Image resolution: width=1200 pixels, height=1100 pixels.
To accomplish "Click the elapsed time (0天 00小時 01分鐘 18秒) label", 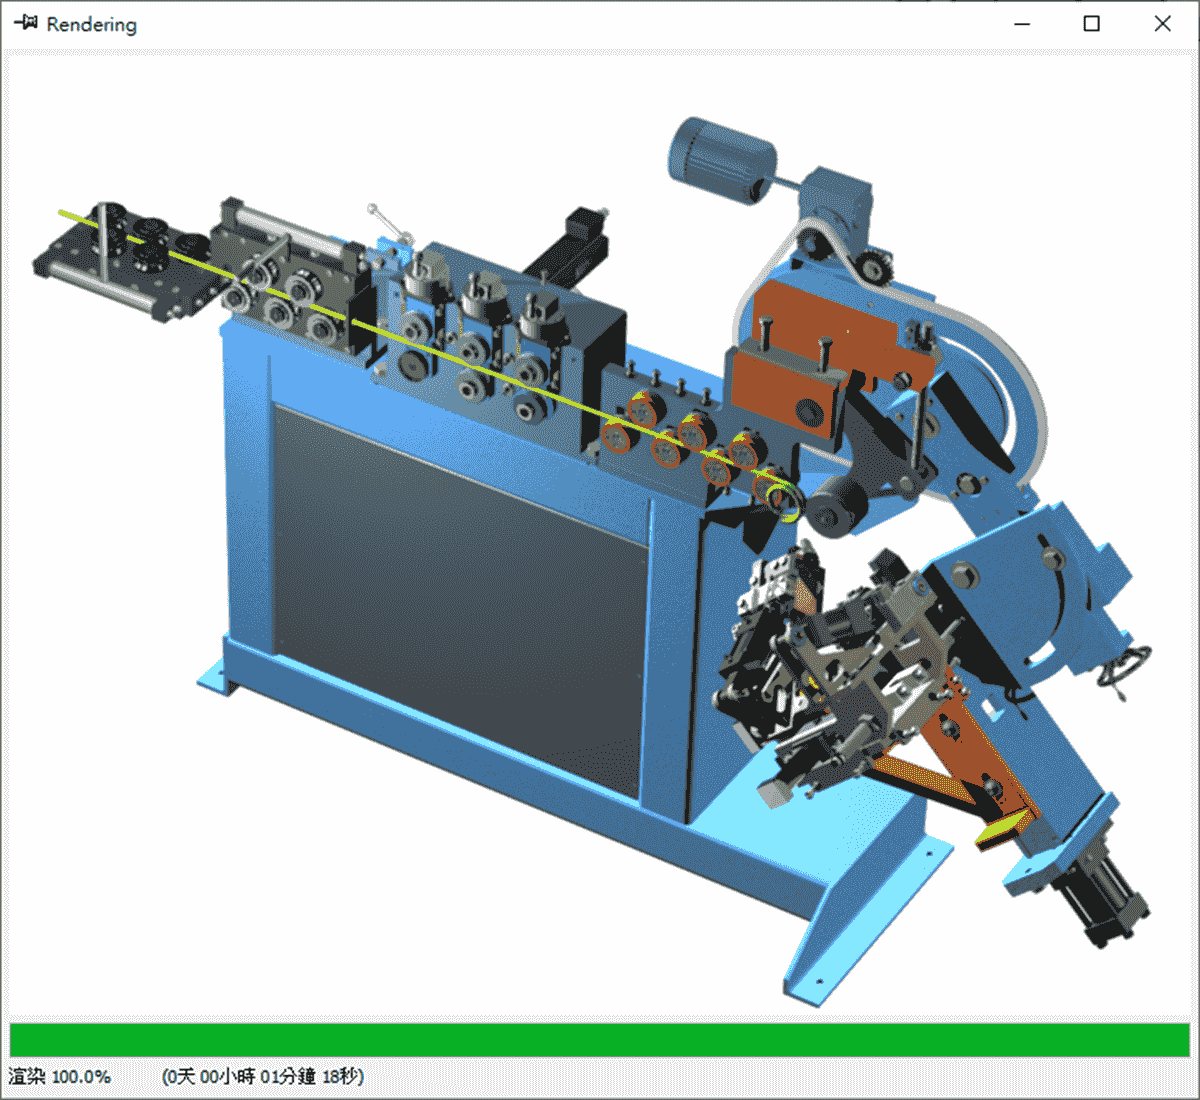I will (x=262, y=1078).
